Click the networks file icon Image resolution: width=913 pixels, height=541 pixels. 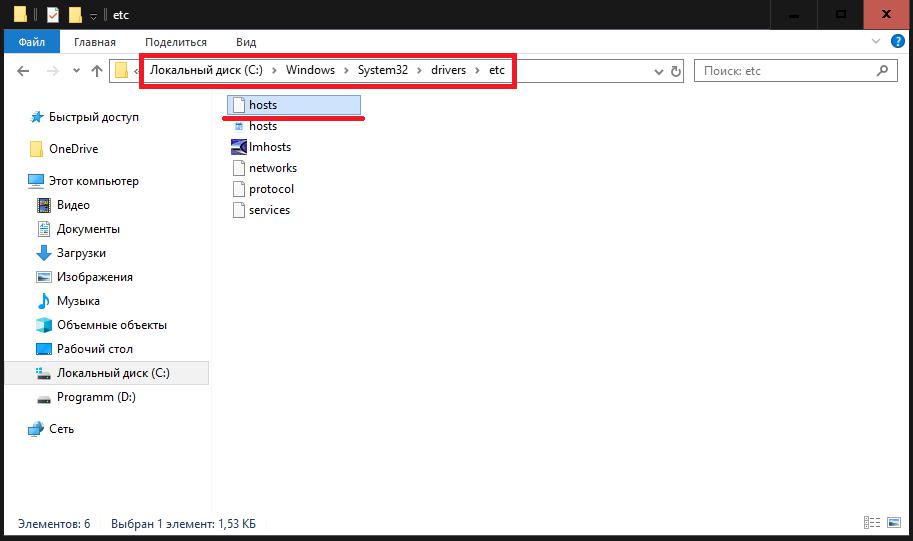(x=239, y=168)
